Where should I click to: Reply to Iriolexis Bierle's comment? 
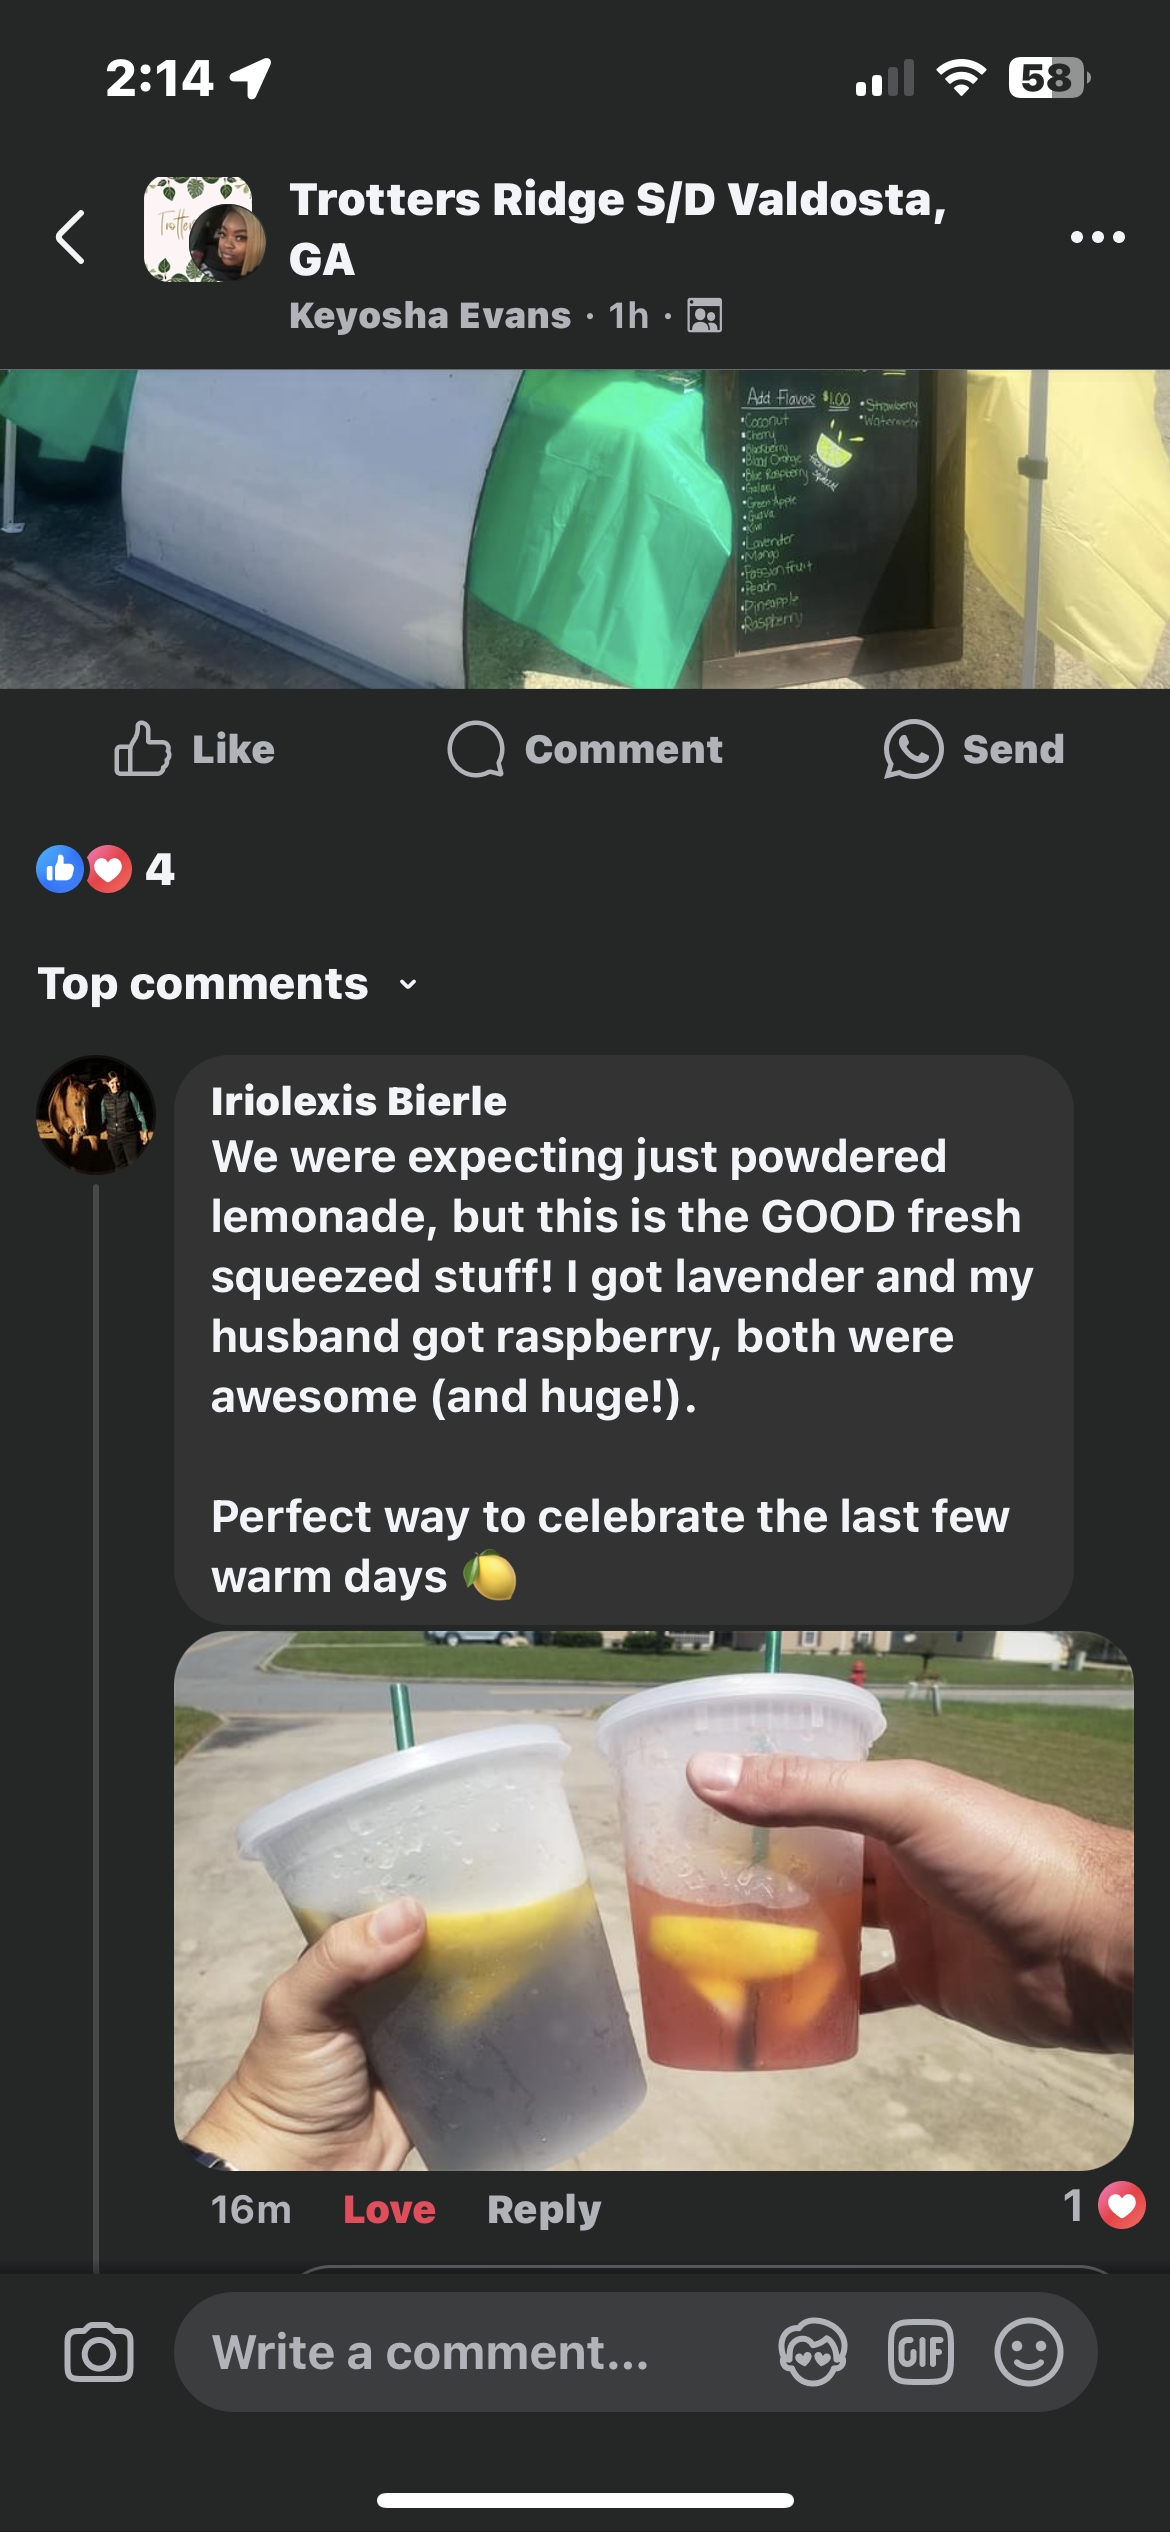coord(543,2209)
